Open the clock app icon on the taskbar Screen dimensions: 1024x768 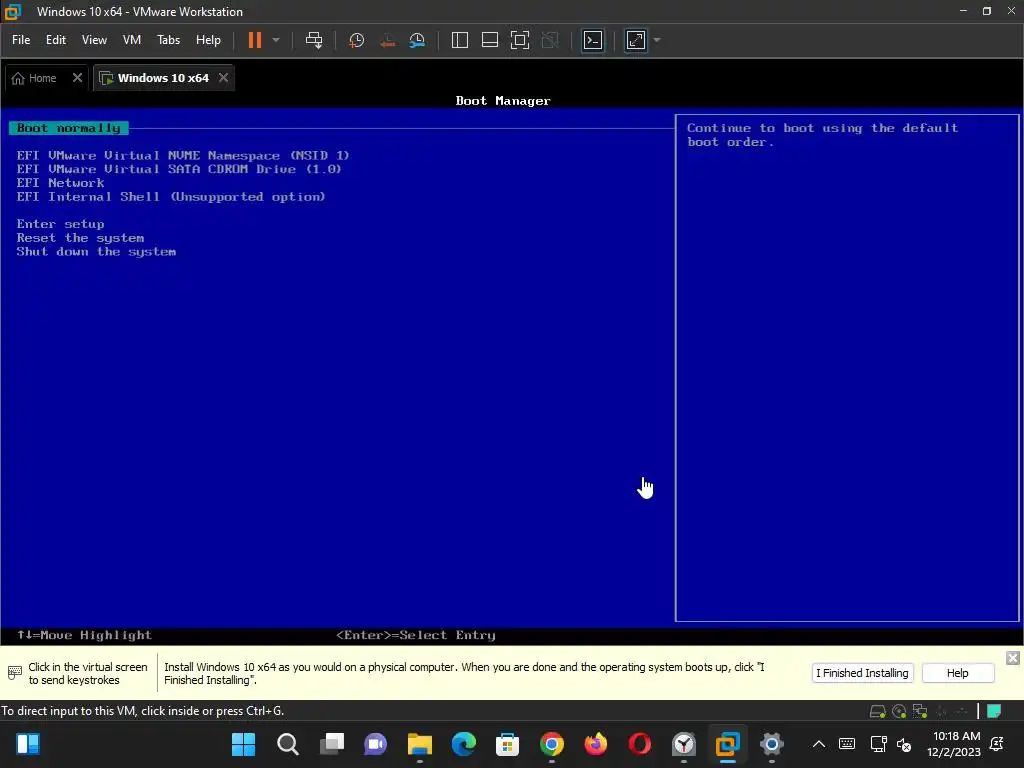(684, 744)
